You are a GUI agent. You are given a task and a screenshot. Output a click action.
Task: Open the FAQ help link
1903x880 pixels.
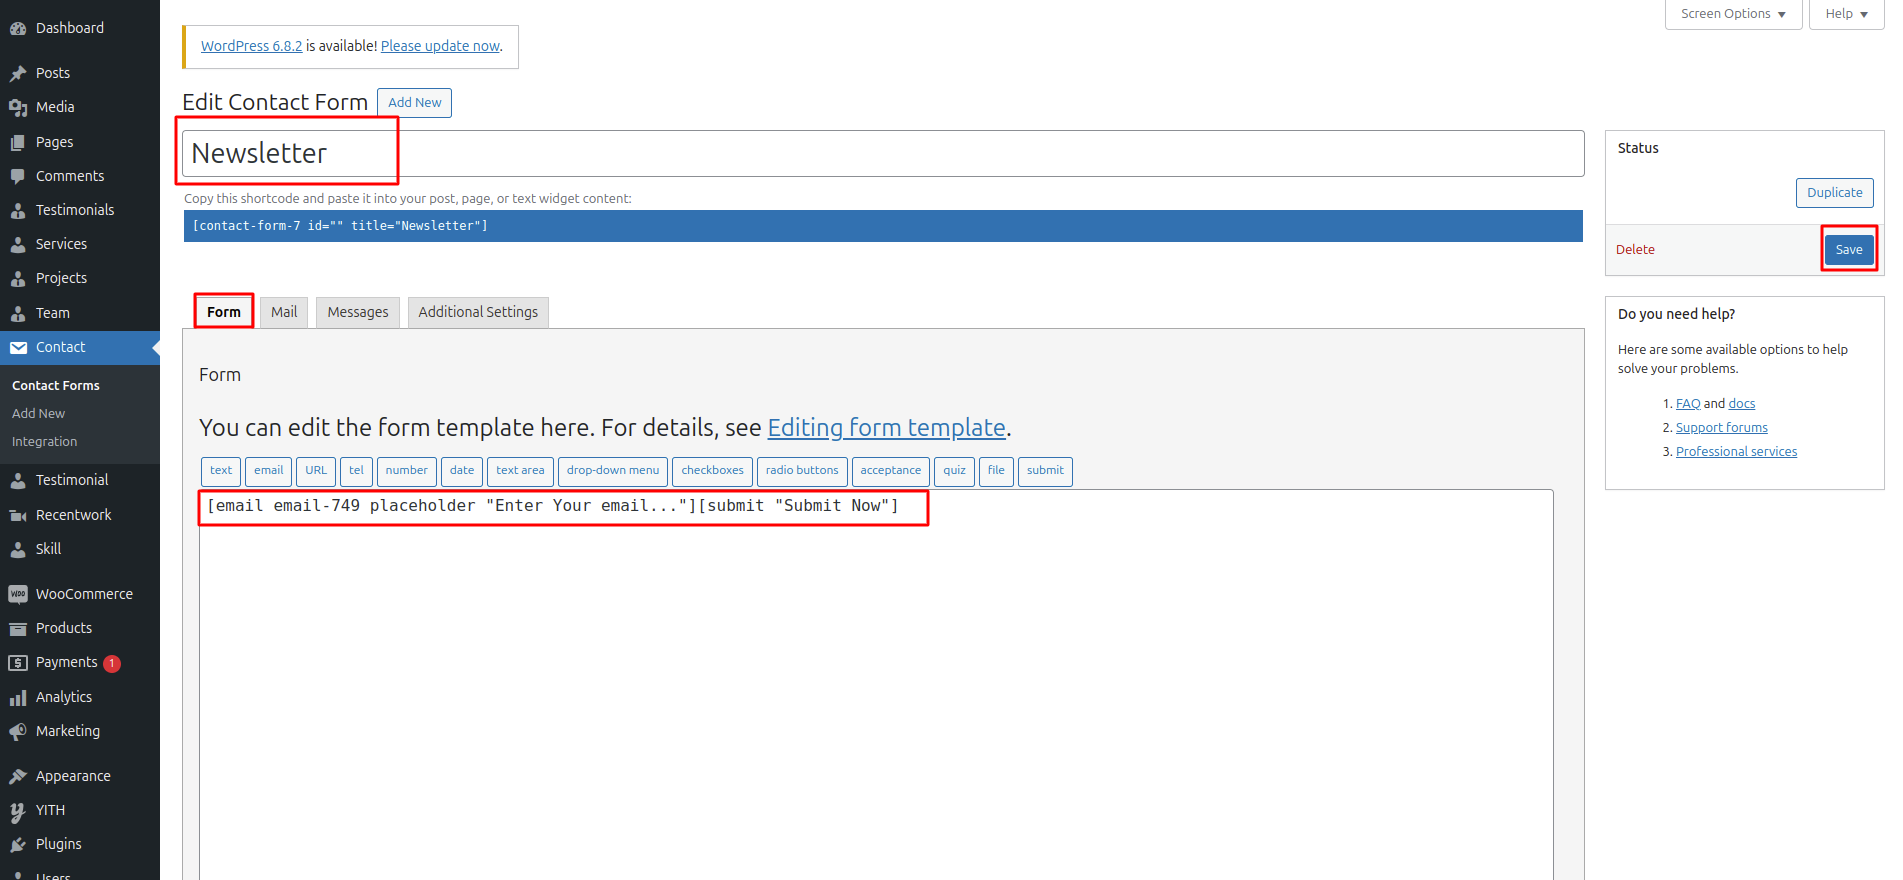(1688, 404)
